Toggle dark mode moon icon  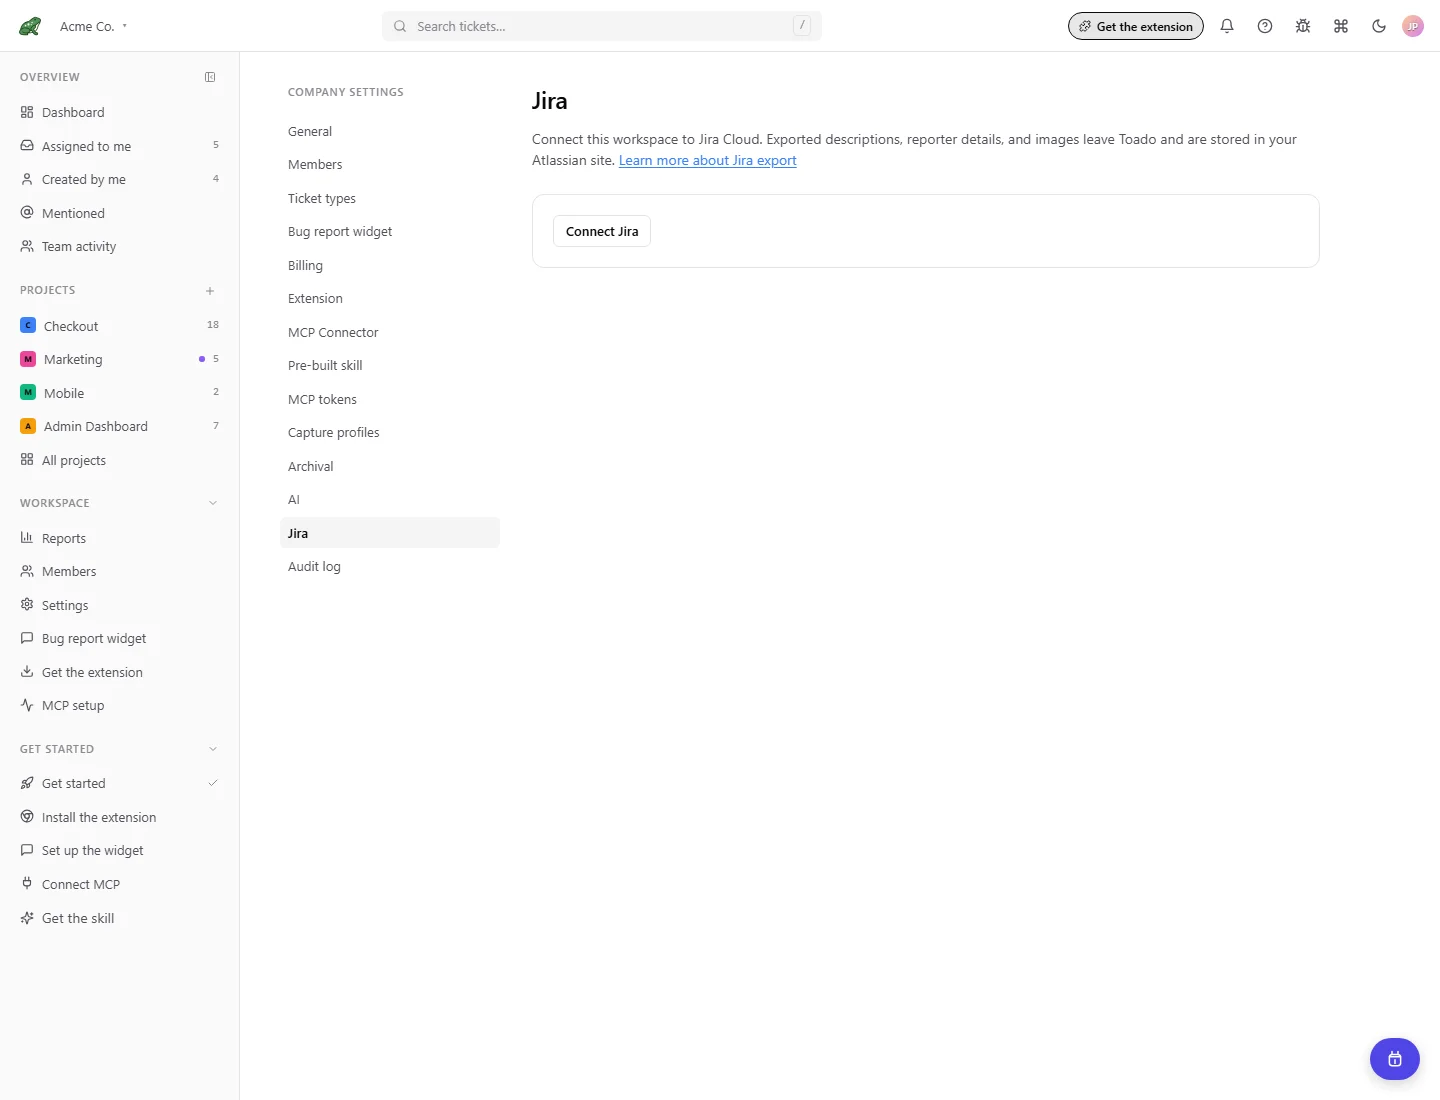pos(1379,26)
